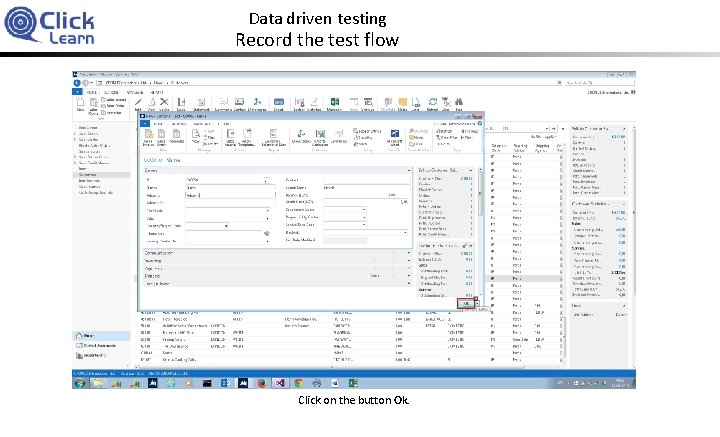The width and height of the screenshot is (720, 437).
Task: Click the Statement icon in the main ribbon
Action: tap(201, 104)
